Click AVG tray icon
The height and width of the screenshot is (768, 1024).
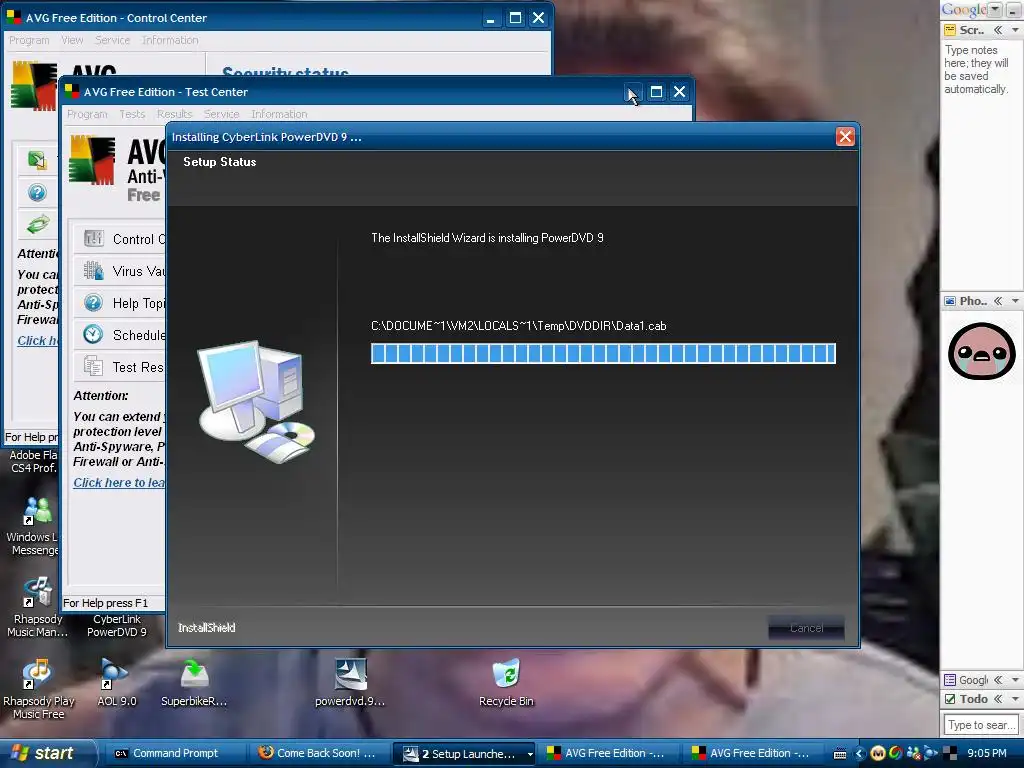pyautogui.click(x=950, y=754)
